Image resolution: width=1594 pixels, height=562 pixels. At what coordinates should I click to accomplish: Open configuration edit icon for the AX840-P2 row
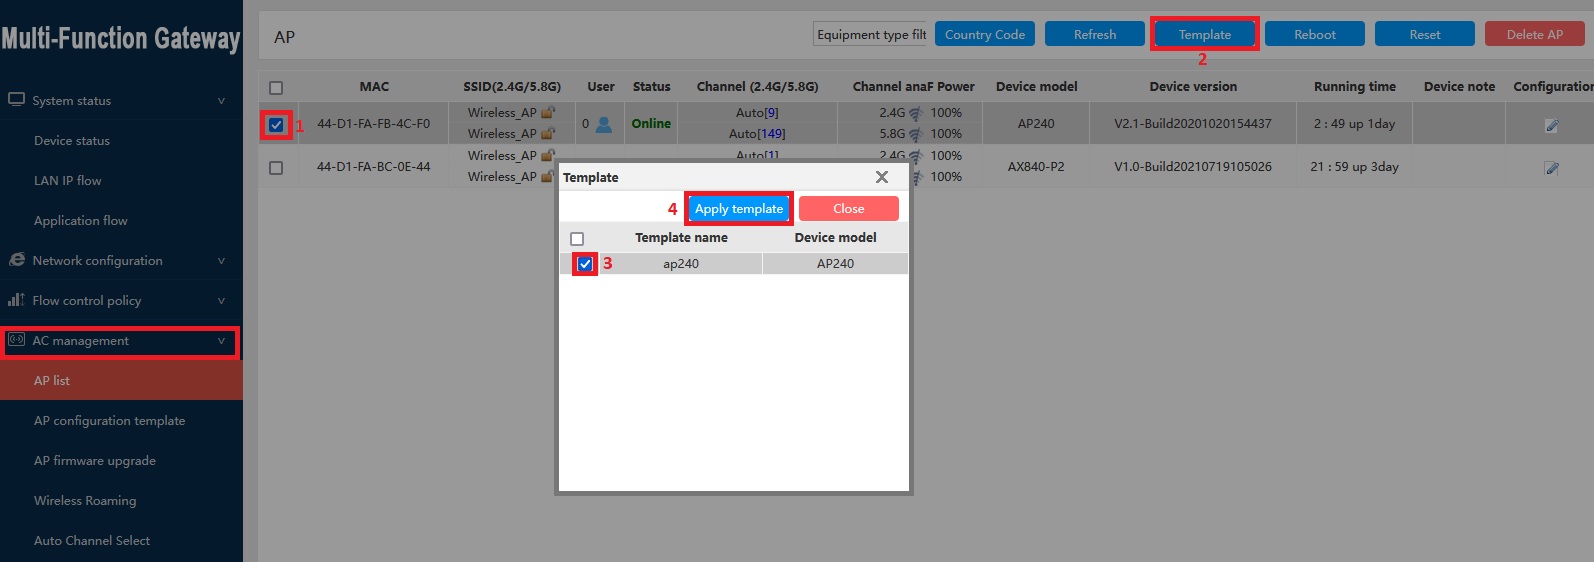[1551, 168]
